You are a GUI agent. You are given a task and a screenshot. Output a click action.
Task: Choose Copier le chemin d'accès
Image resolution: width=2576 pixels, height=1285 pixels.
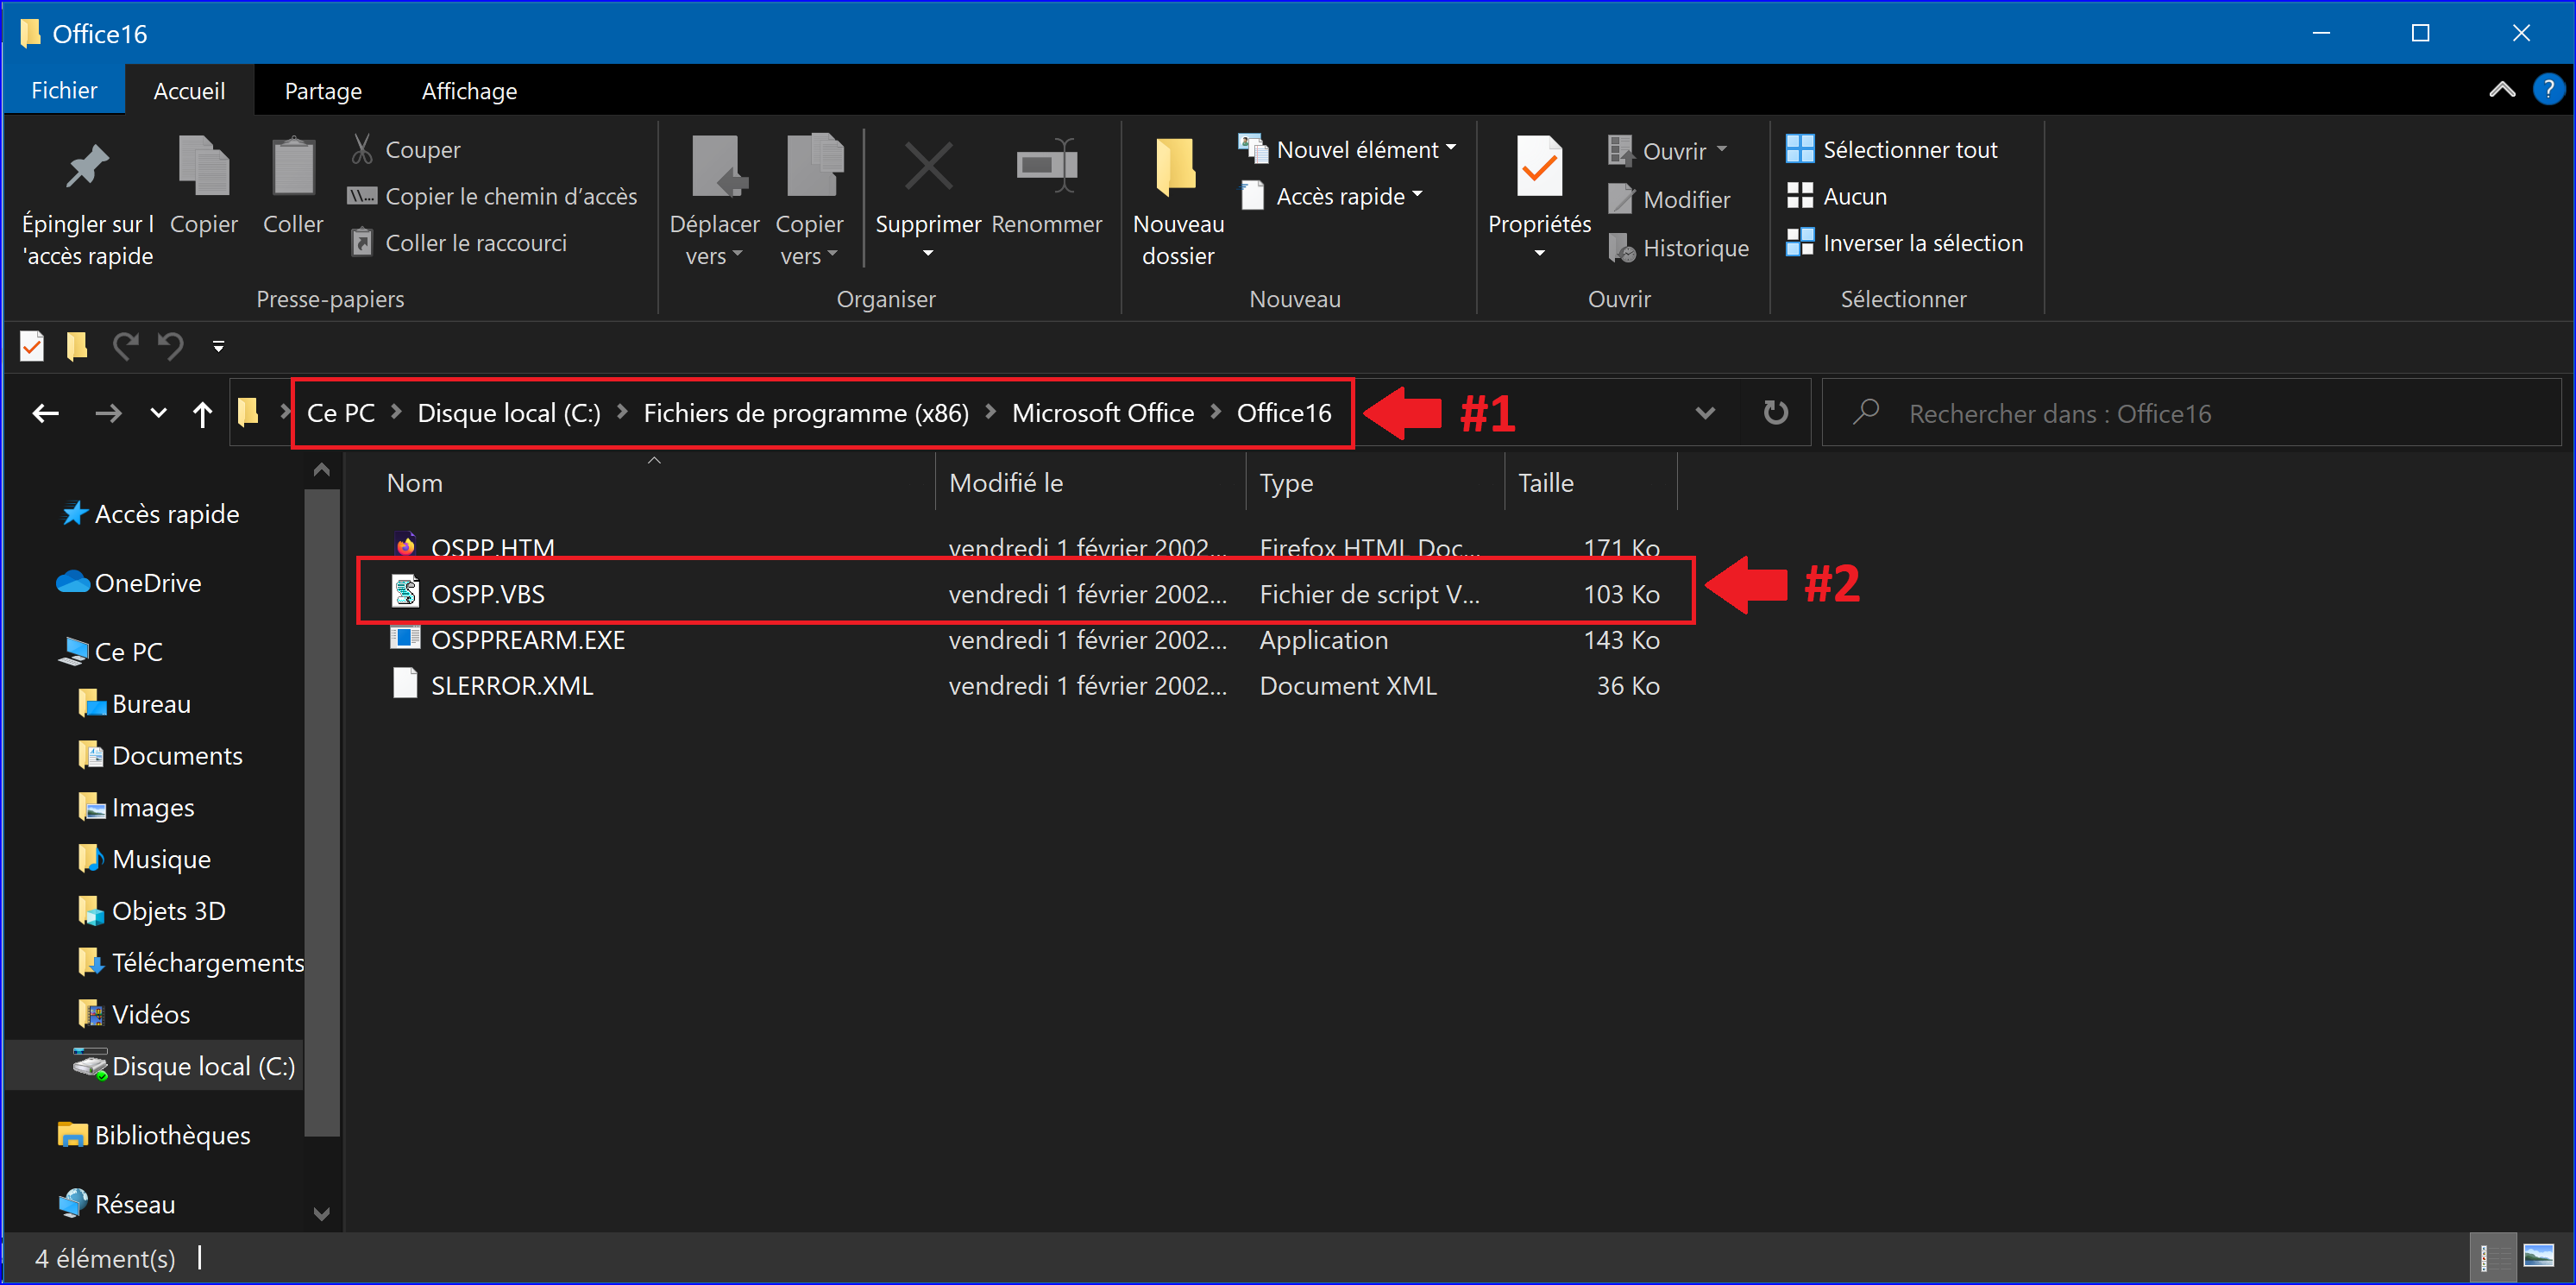[492, 196]
